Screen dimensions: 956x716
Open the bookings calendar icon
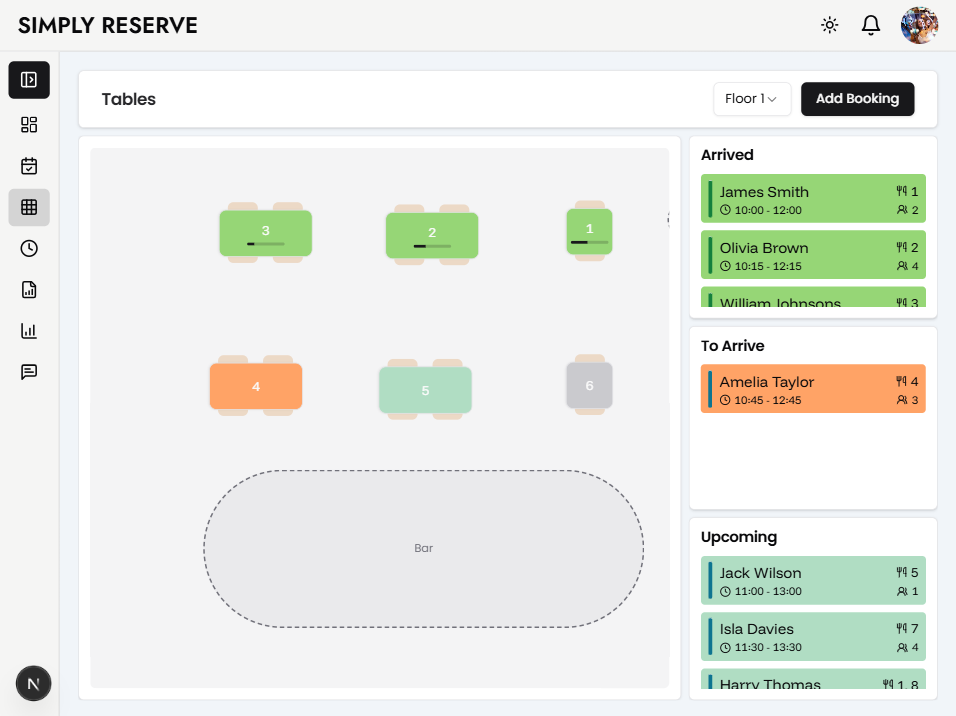pos(29,166)
